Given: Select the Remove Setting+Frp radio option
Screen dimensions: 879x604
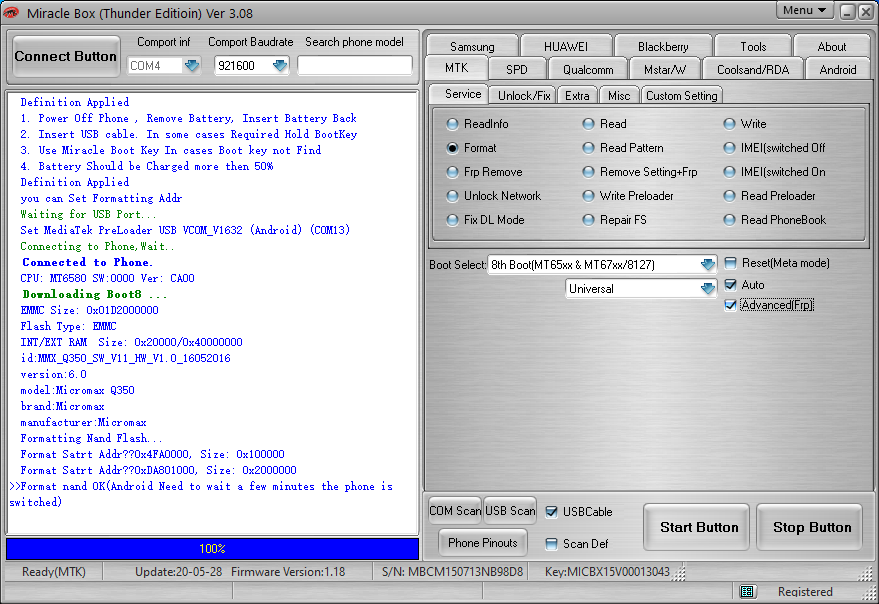Looking at the screenshot, I should pos(640,172).
